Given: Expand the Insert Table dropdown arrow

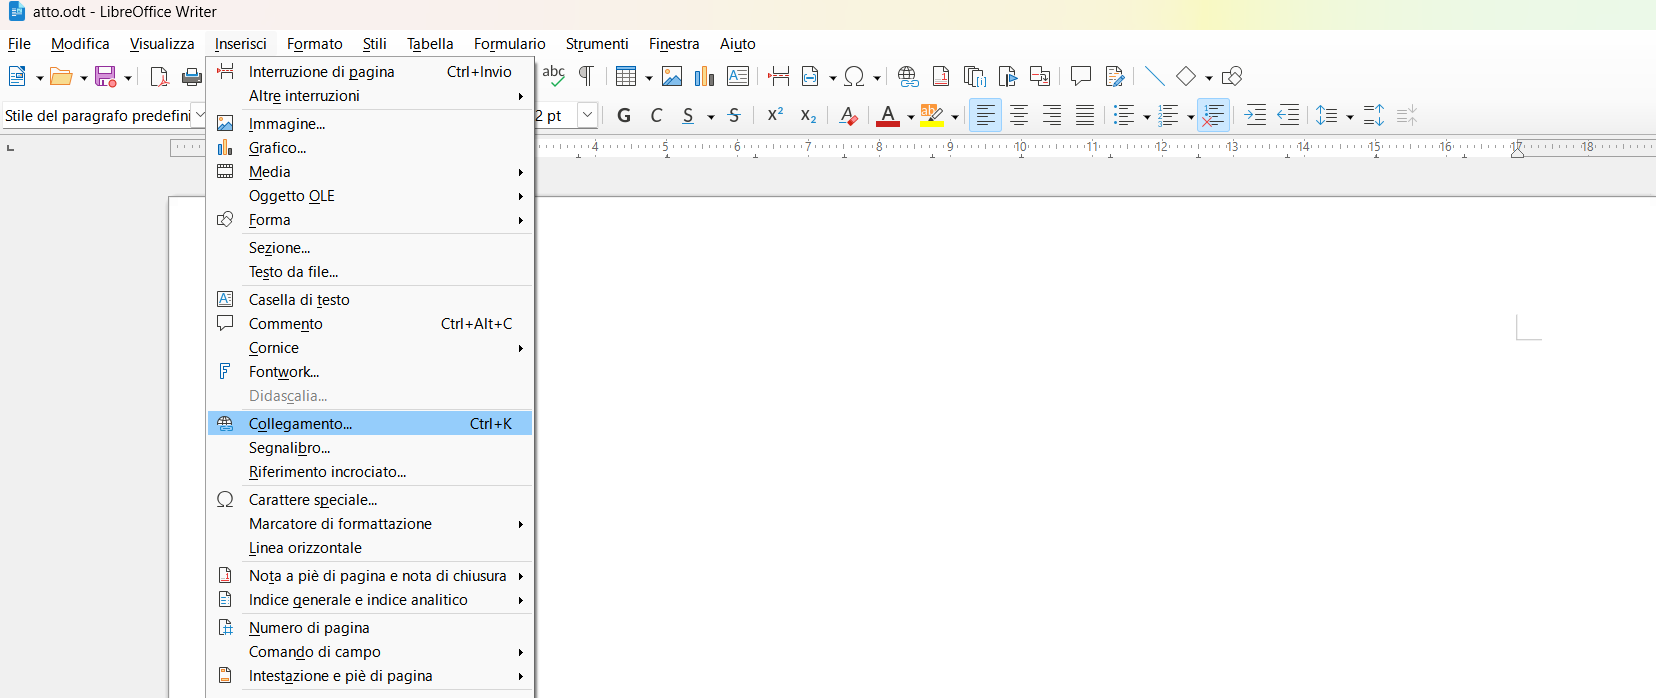Looking at the screenshot, I should point(648,77).
